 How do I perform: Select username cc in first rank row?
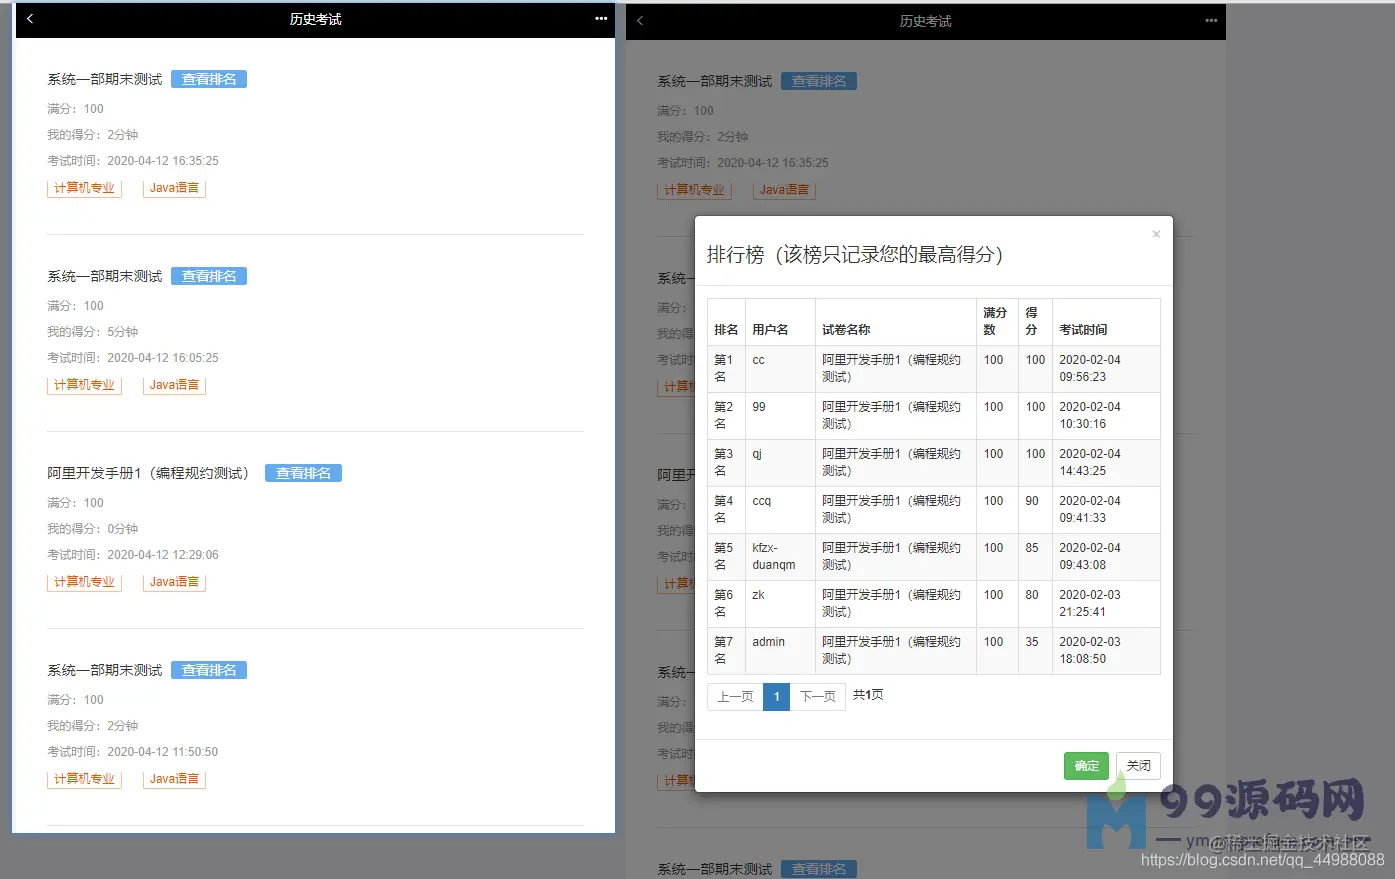[x=758, y=360]
